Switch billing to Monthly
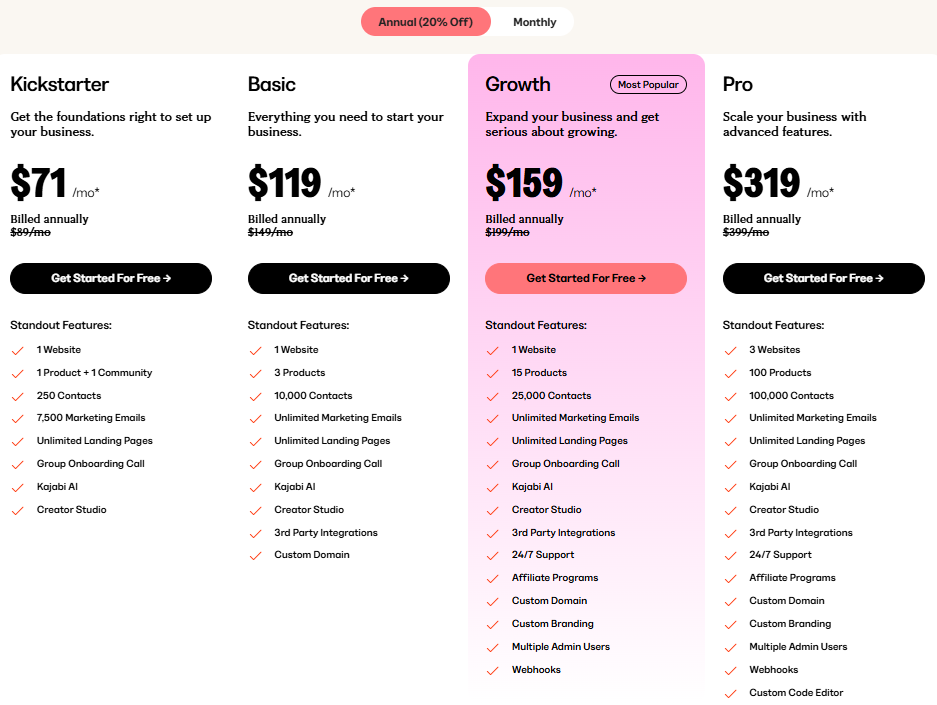The height and width of the screenshot is (705, 937). pos(534,21)
